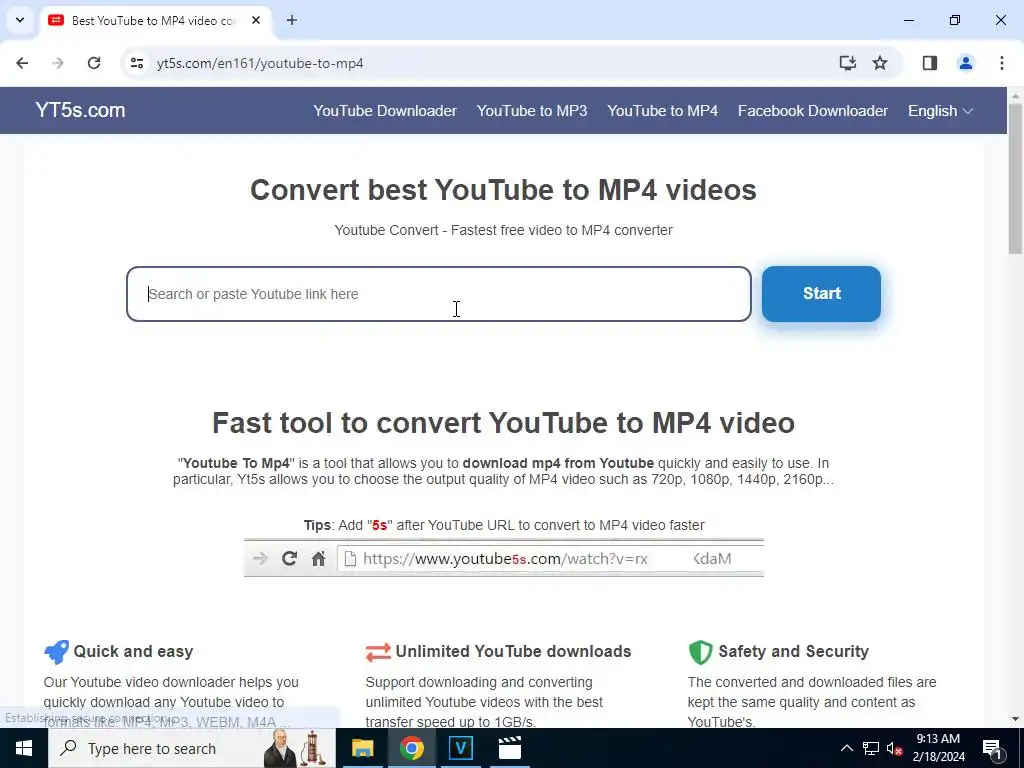This screenshot has height=768, width=1024.
Task: Close the YouTube to MP4 tab
Action: pos(256,20)
